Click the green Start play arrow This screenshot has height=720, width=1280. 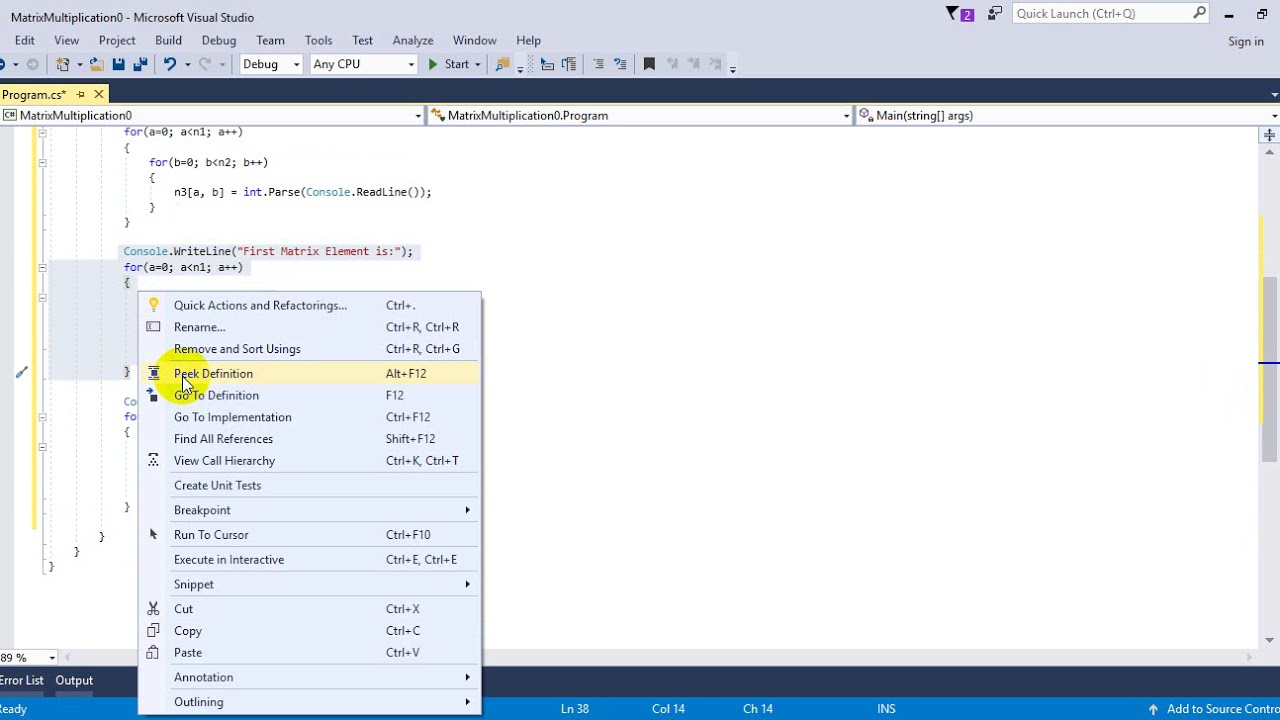(x=433, y=64)
